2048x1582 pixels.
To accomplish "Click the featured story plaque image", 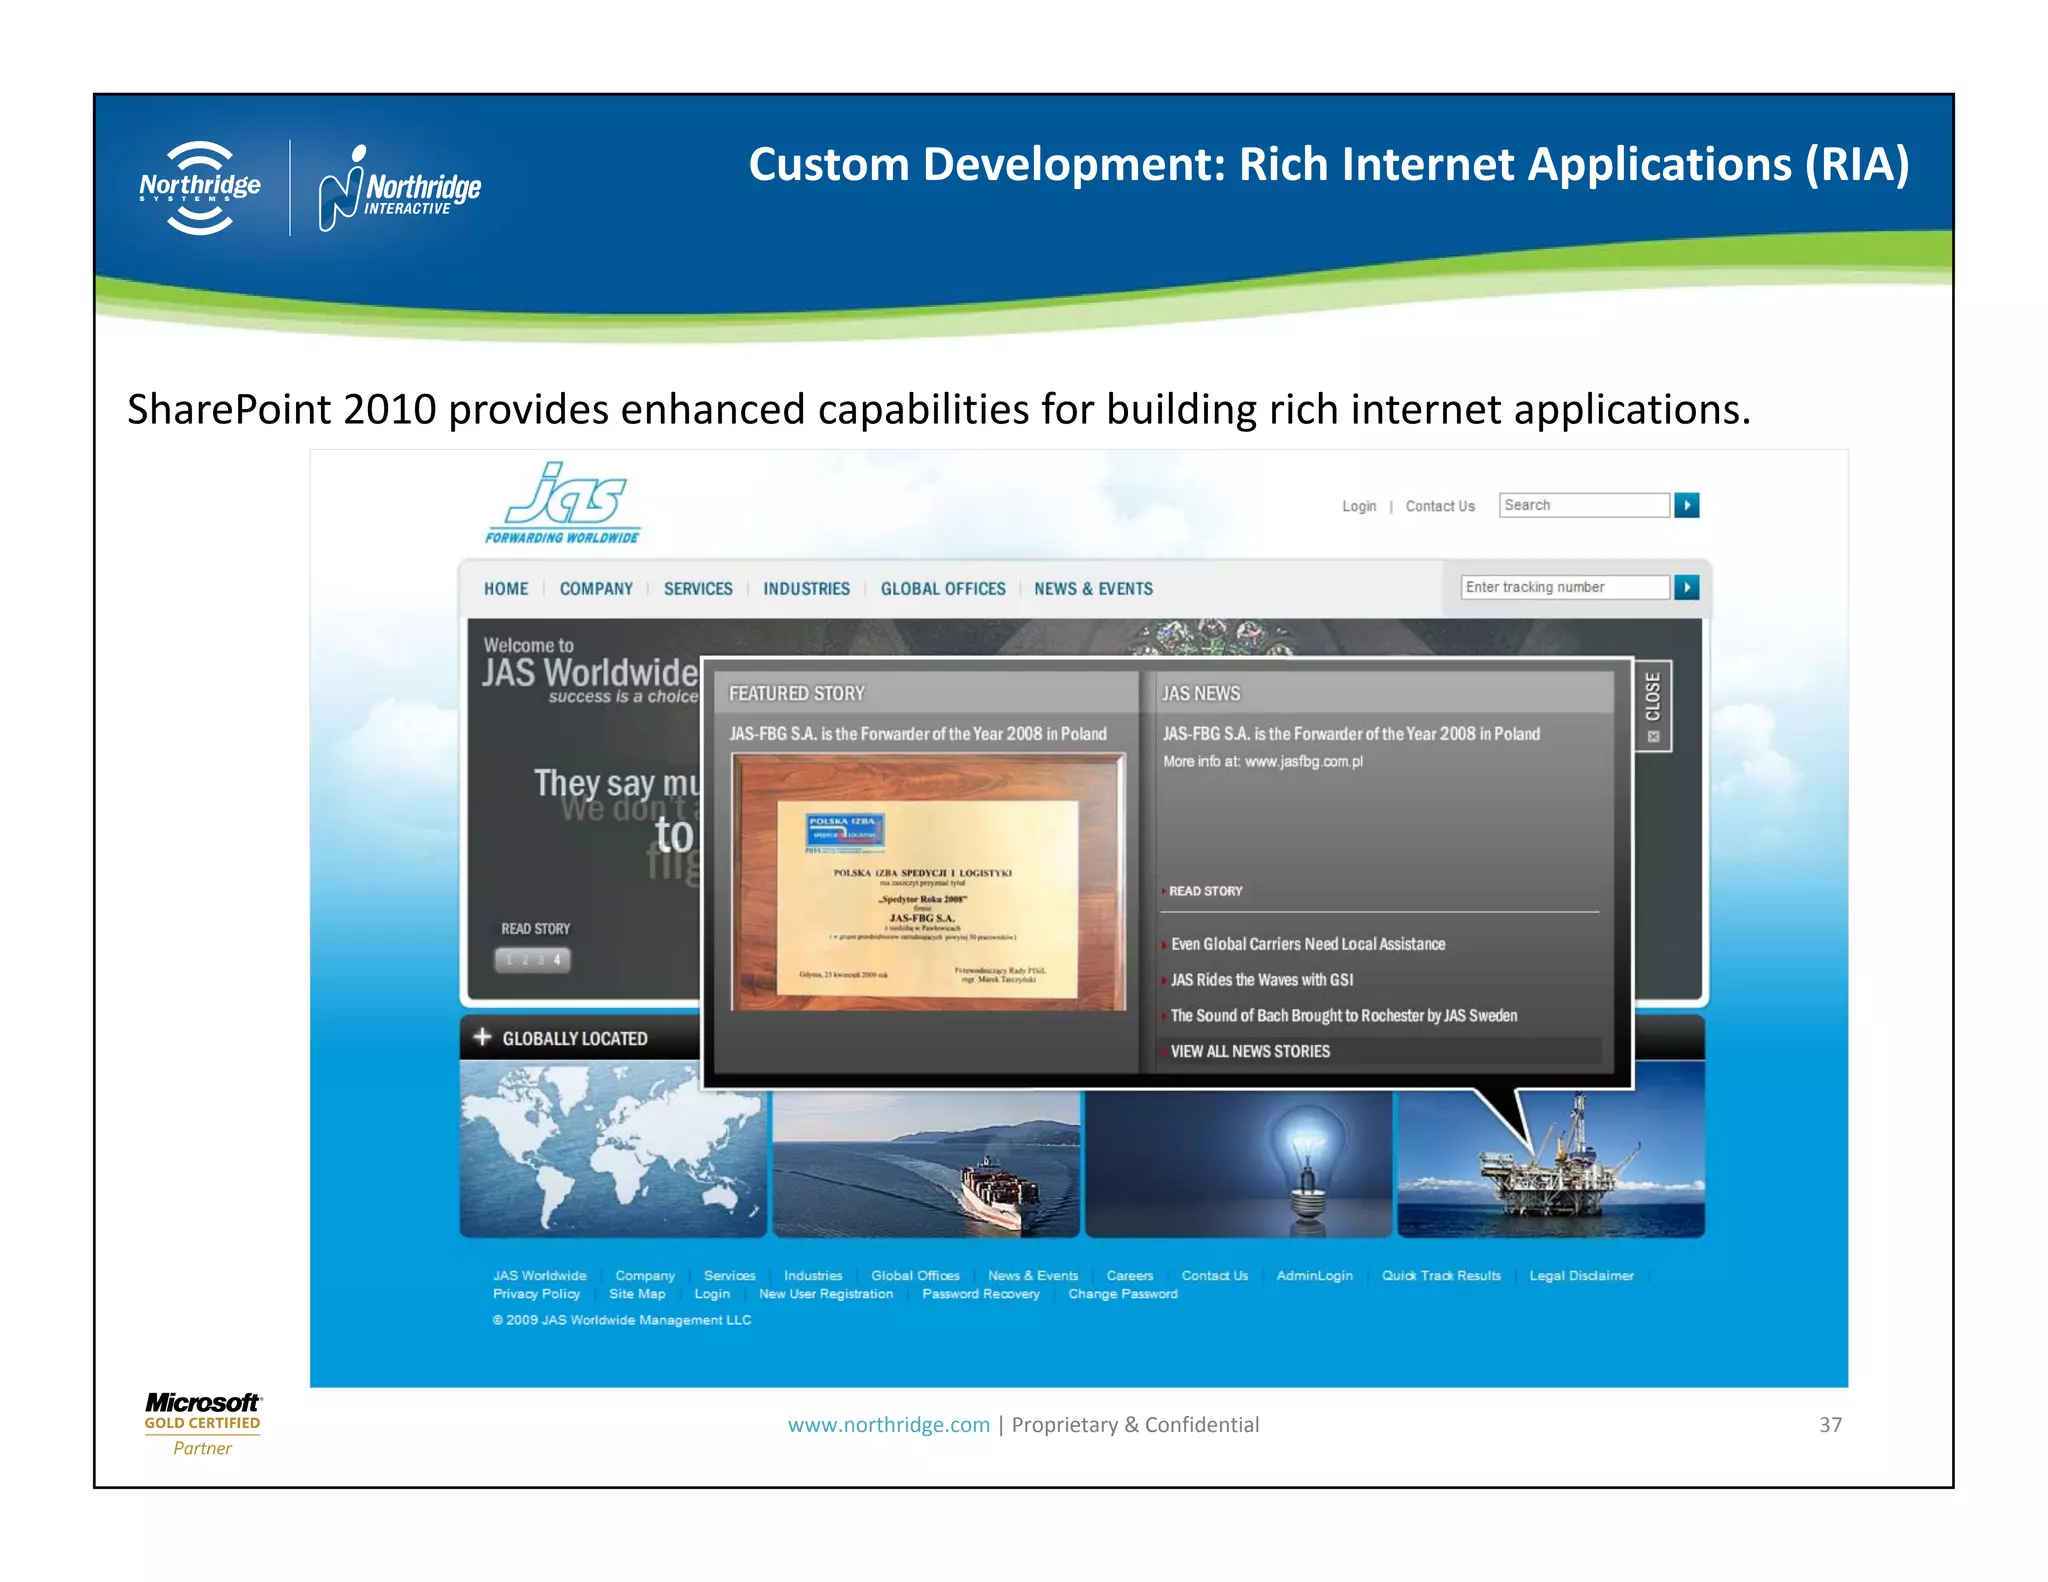I will click(928, 882).
